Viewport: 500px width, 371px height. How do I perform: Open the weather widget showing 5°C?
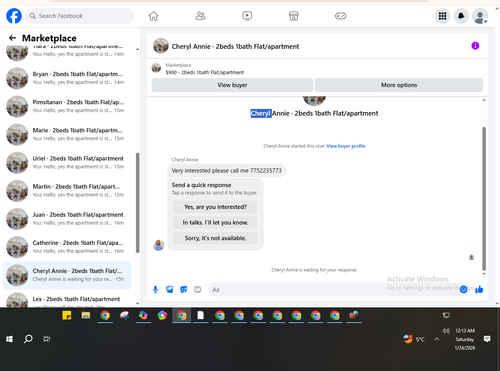pyautogui.click(x=414, y=339)
